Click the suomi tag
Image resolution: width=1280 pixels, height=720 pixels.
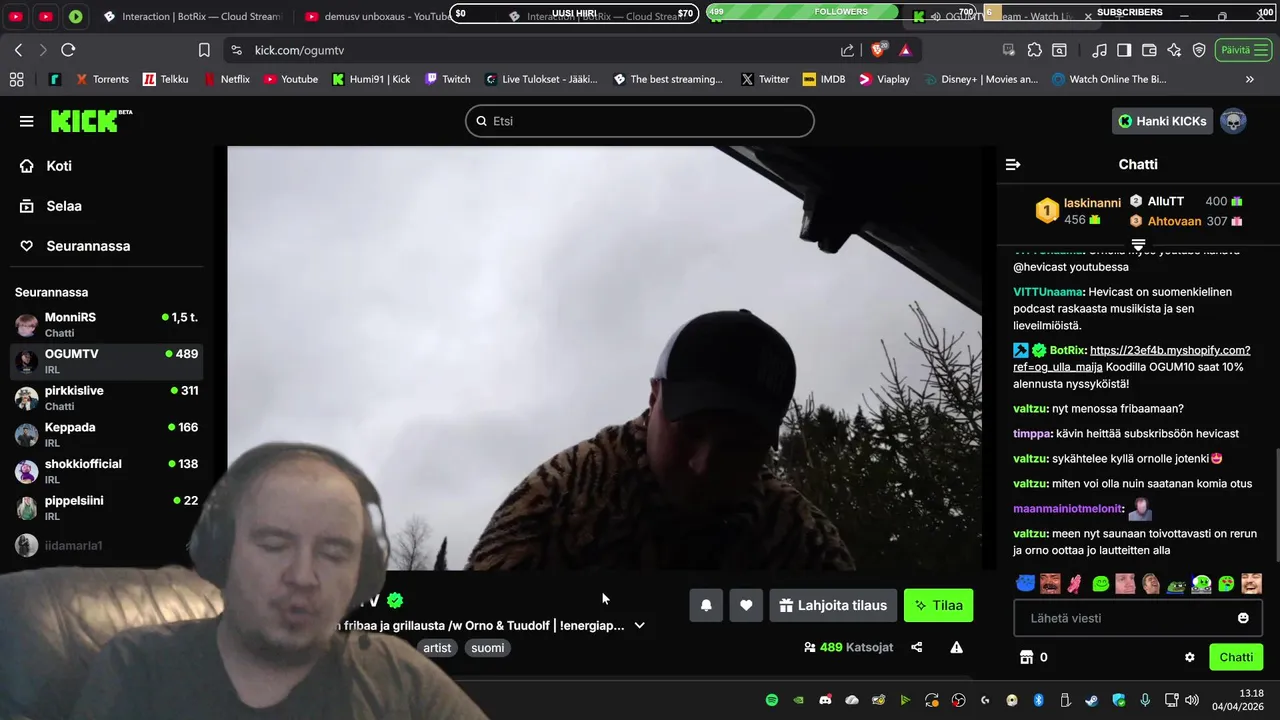pos(488,648)
